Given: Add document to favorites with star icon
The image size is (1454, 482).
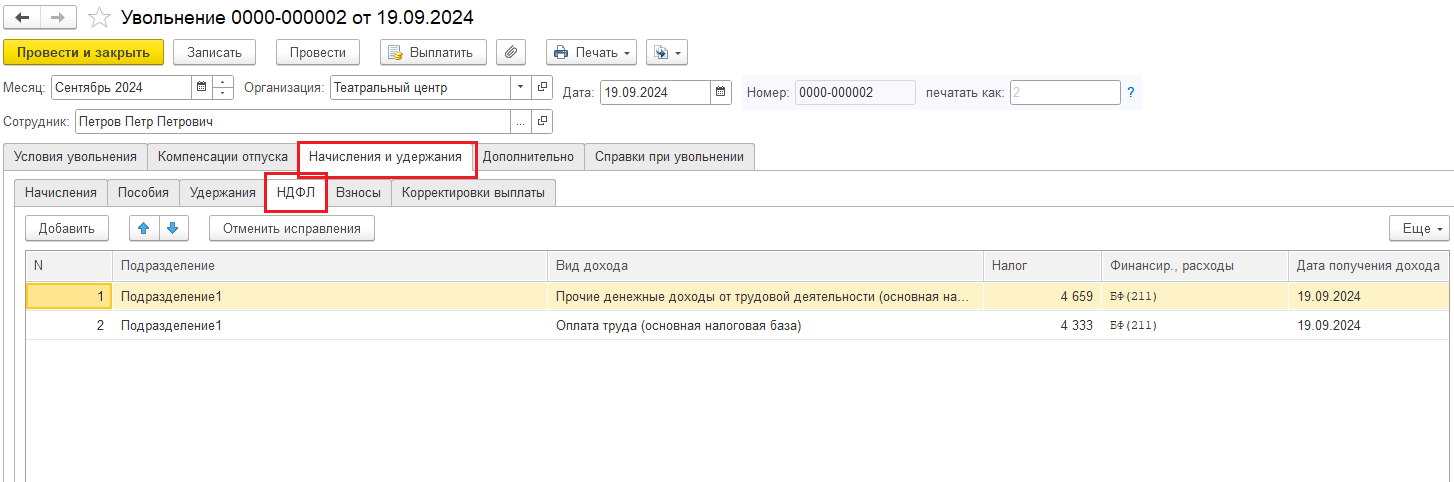Looking at the screenshot, I should (98, 18).
